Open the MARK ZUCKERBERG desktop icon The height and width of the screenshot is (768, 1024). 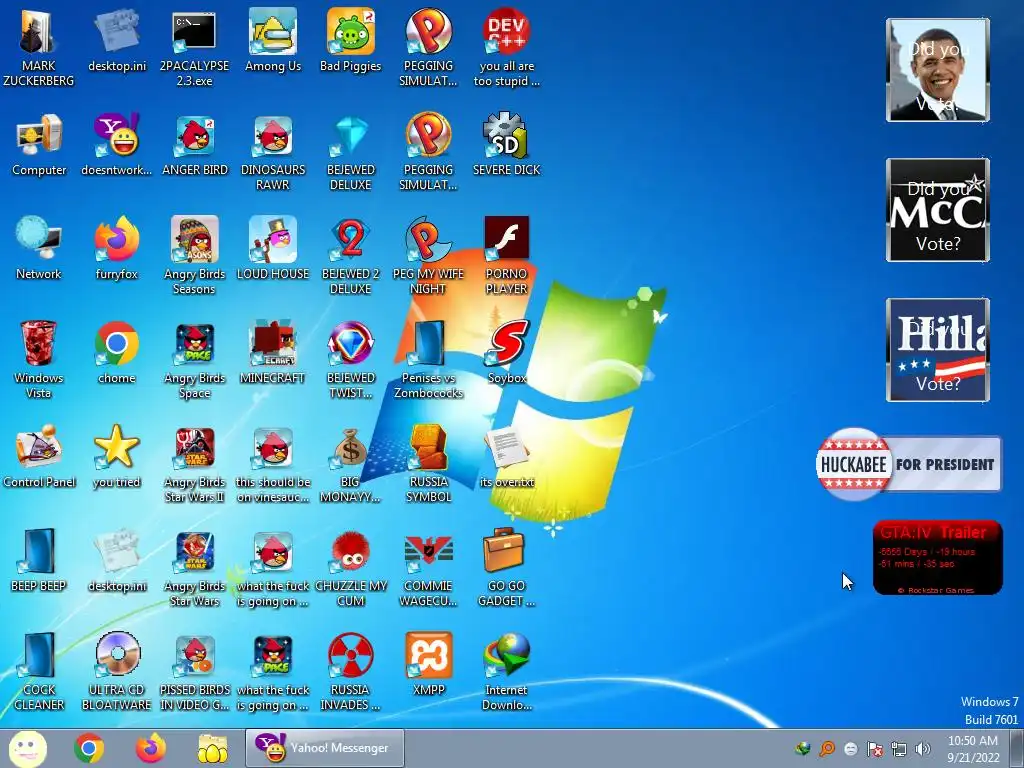[x=38, y=47]
